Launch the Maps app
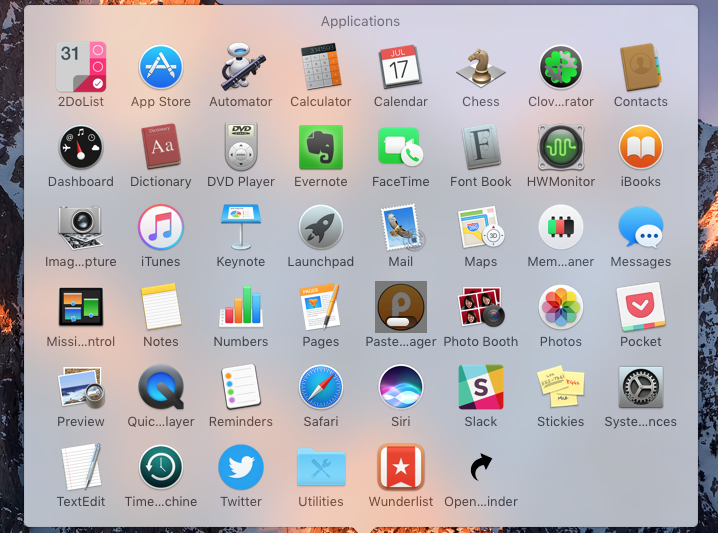718x533 pixels. tap(481, 227)
